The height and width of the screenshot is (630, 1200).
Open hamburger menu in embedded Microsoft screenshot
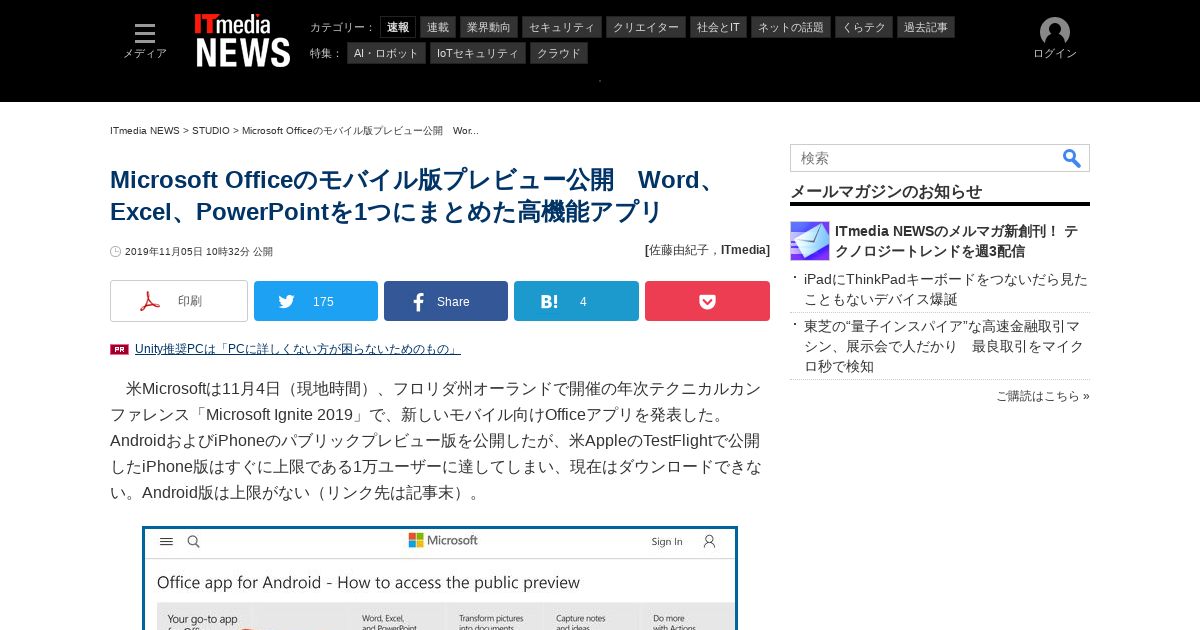[x=166, y=541]
